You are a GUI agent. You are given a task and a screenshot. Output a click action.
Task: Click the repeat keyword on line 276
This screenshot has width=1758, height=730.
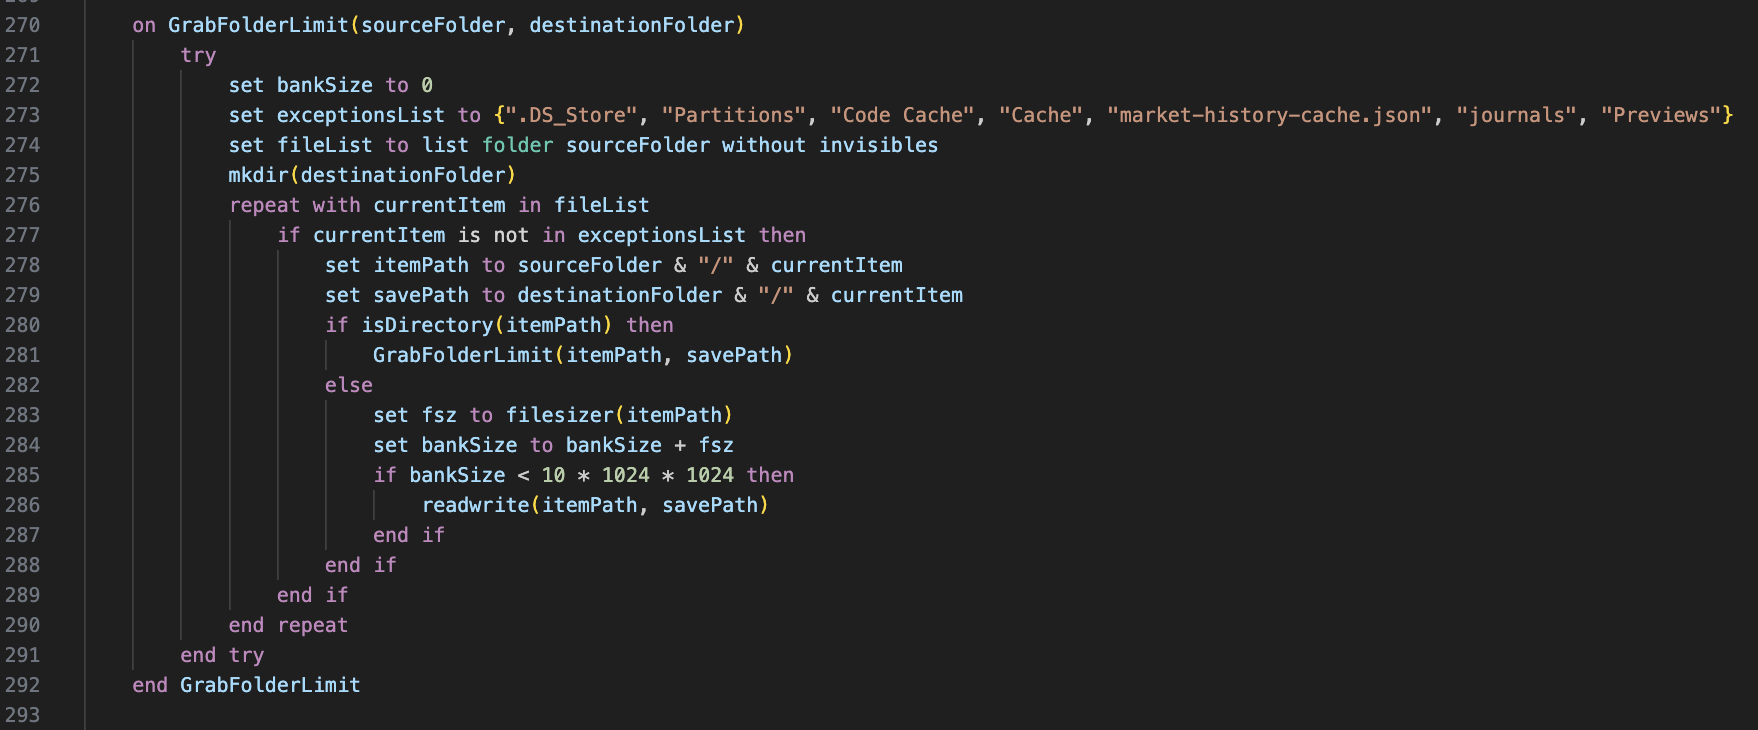(x=264, y=205)
